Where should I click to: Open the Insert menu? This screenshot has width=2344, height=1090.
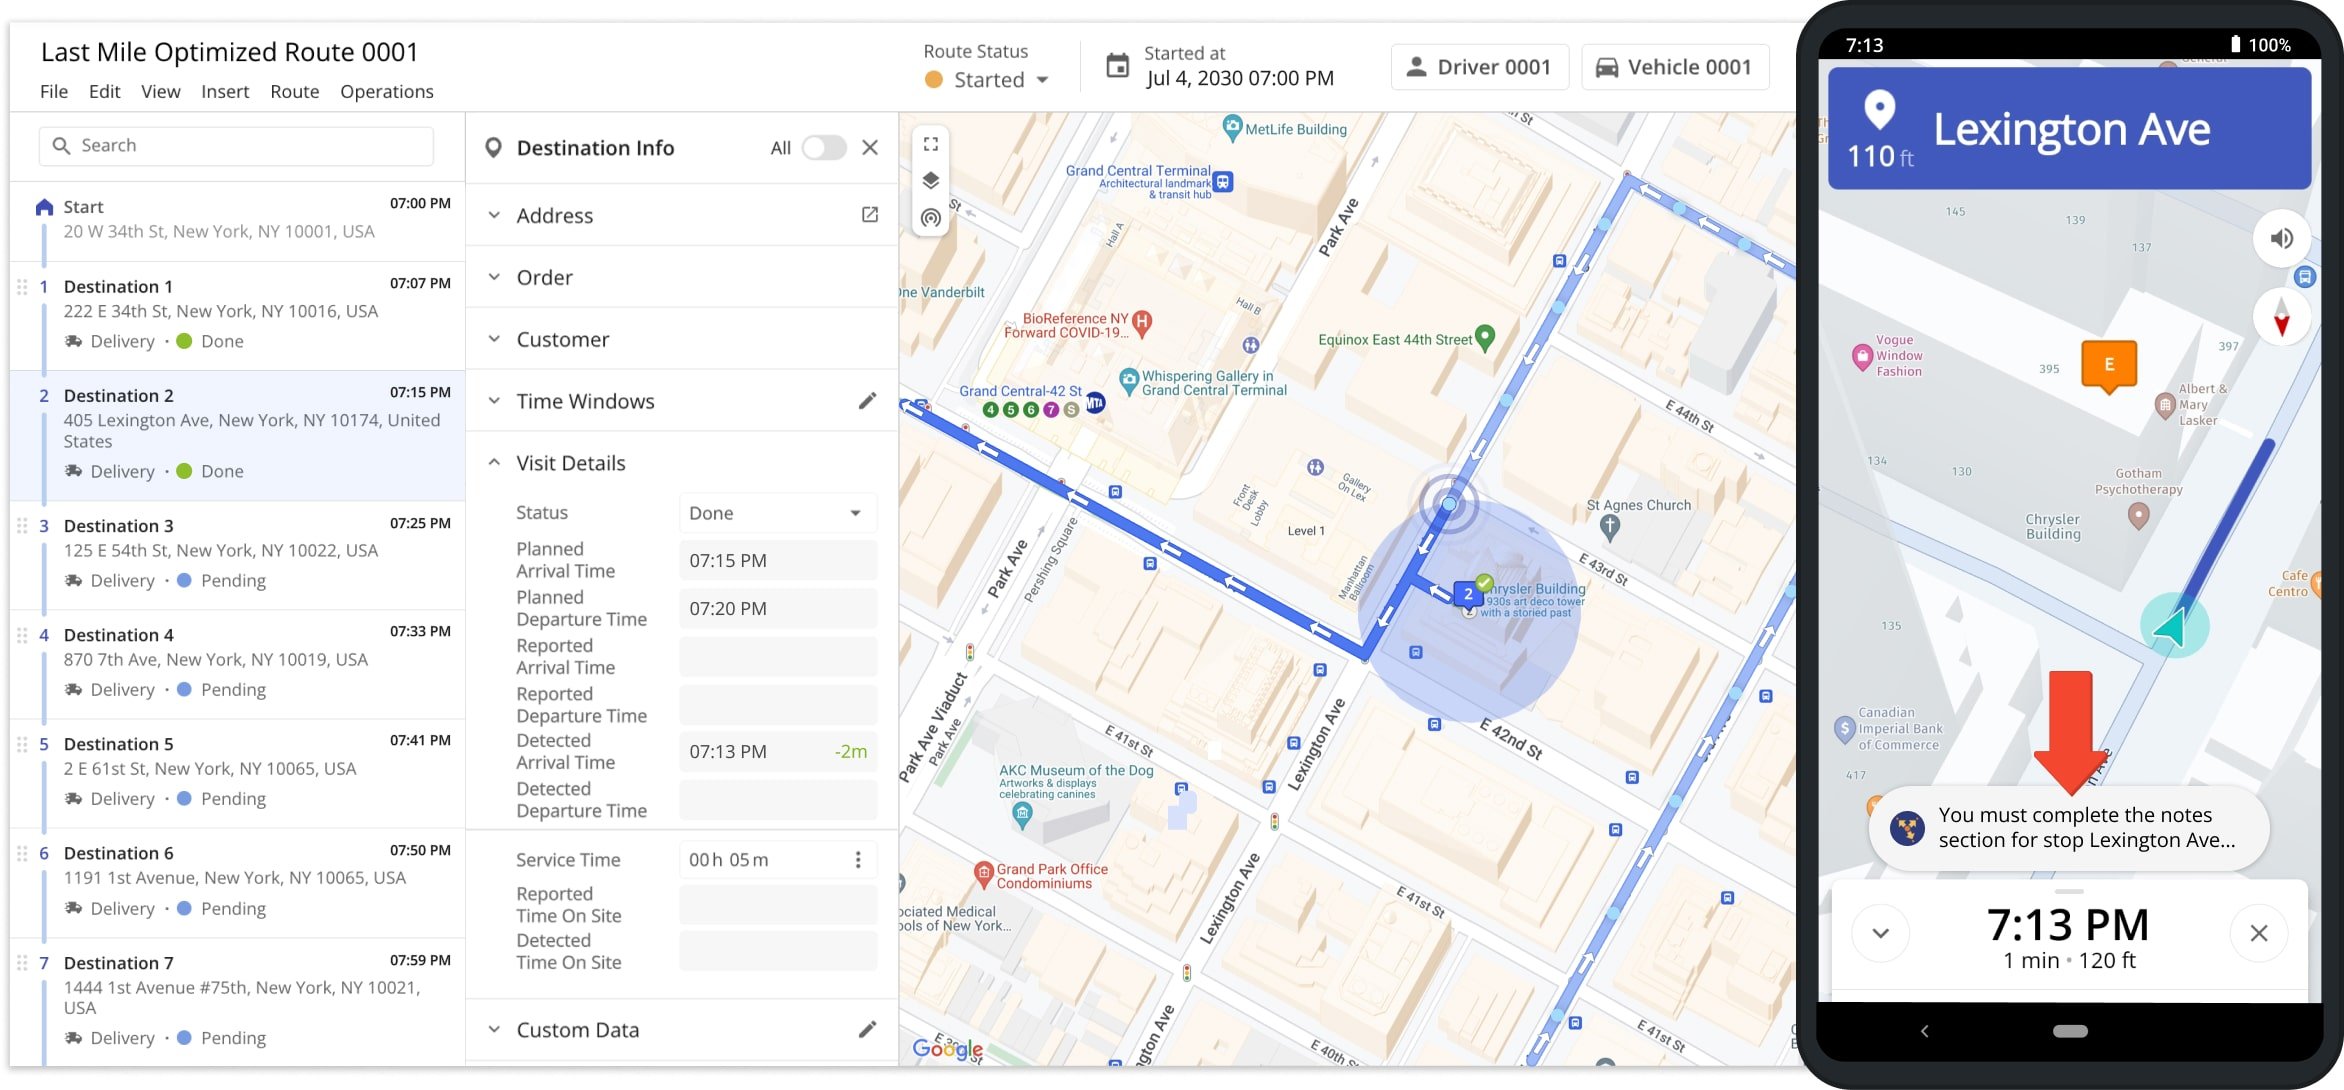click(x=225, y=92)
